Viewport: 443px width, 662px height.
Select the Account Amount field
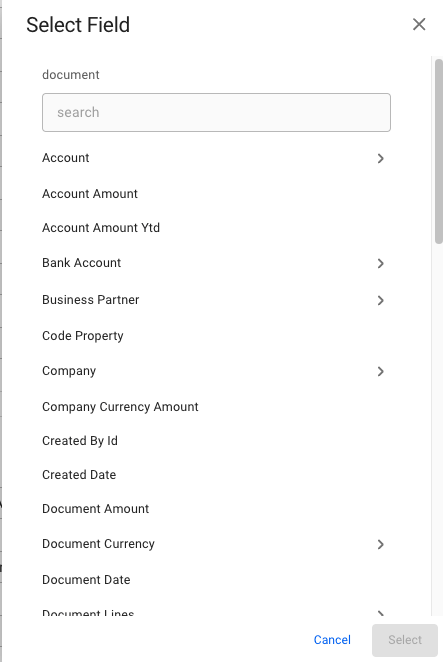click(90, 194)
